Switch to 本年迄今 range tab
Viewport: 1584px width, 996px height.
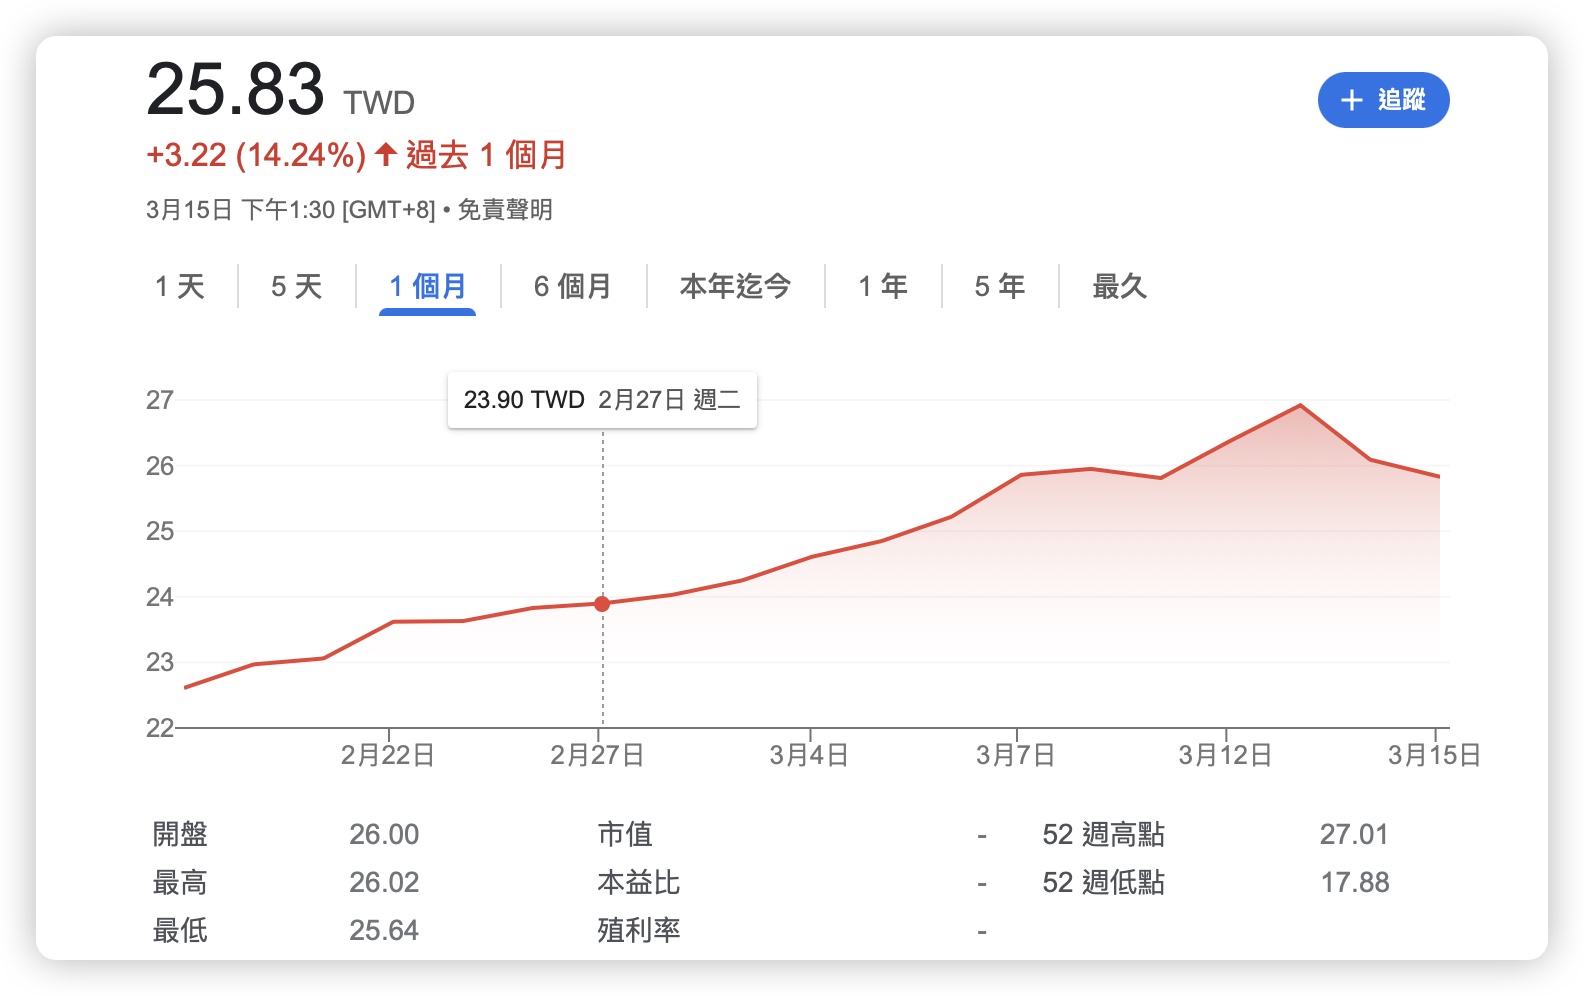pyautogui.click(x=736, y=287)
